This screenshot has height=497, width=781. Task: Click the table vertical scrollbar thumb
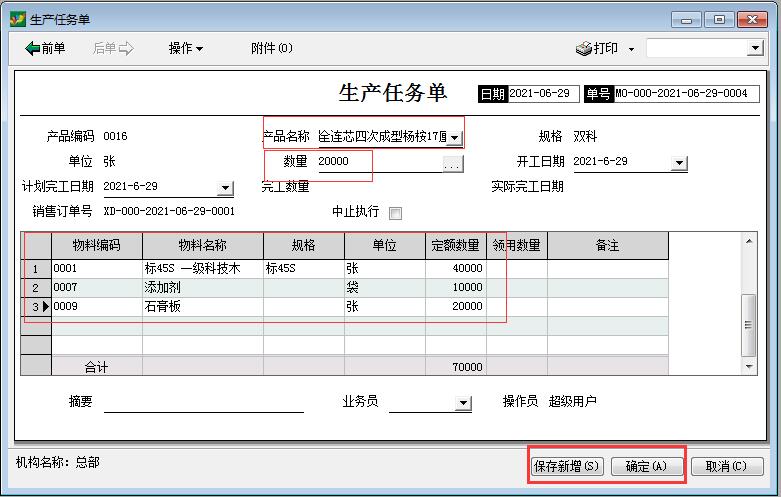pyautogui.click(x=748, y=325)
